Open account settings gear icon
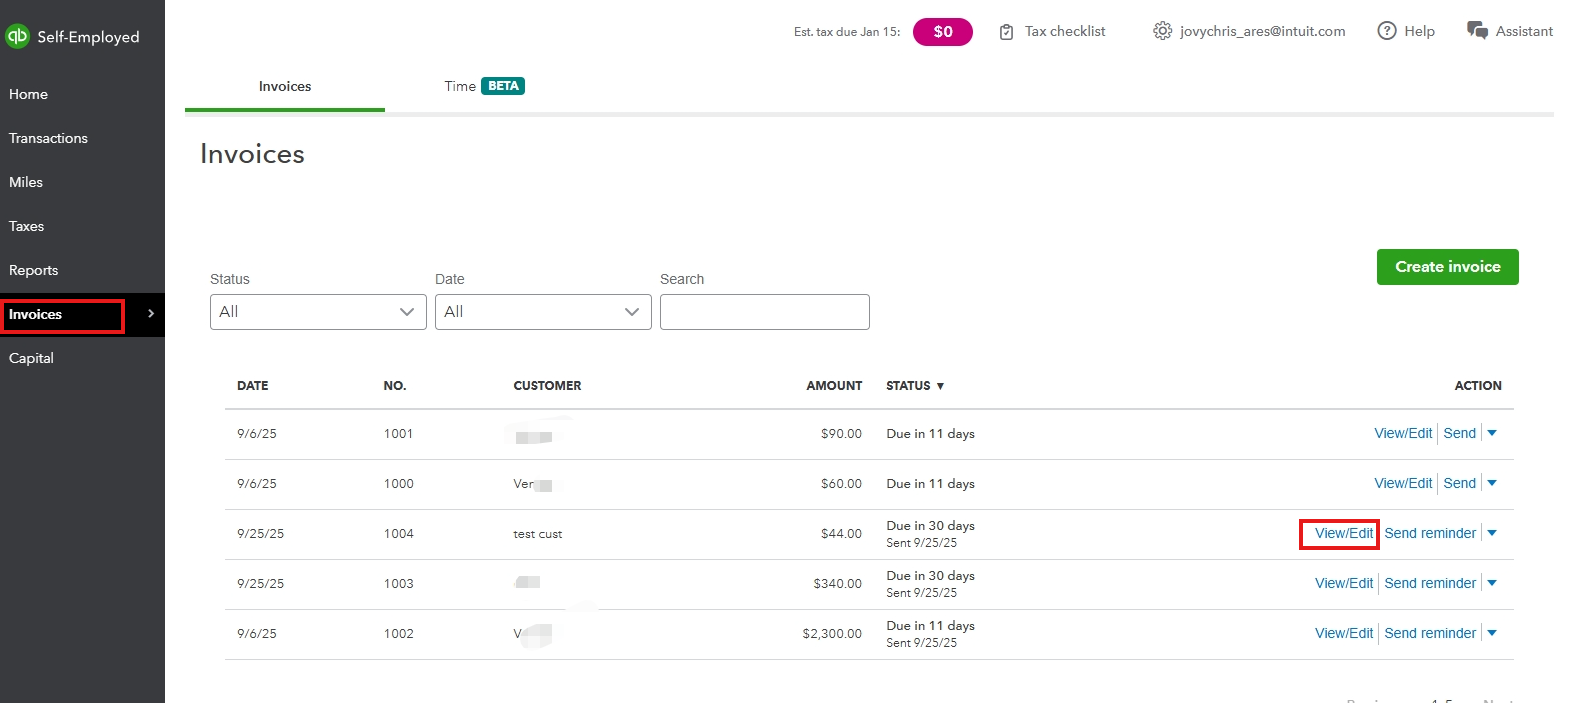 (x=1162, y=31)
